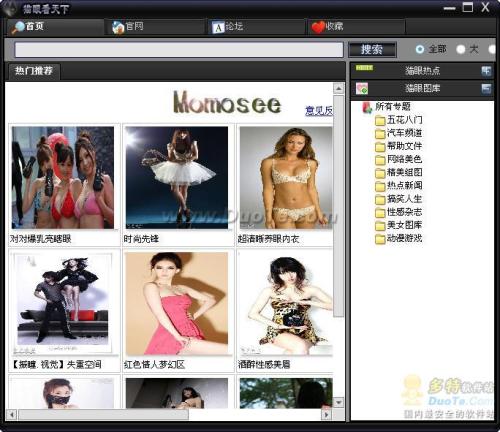
Task: Click the Momosee logo
Action: pos(227,102)
